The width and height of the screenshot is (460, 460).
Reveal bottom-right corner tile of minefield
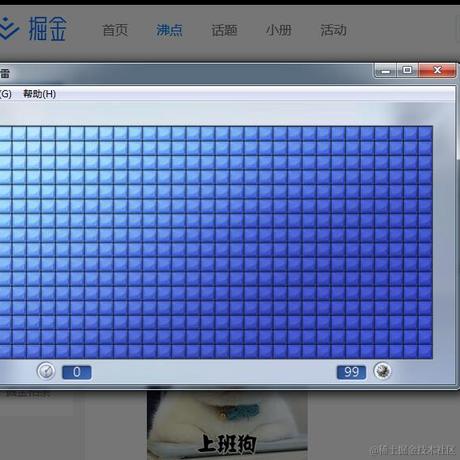click(x=426, y=352)
